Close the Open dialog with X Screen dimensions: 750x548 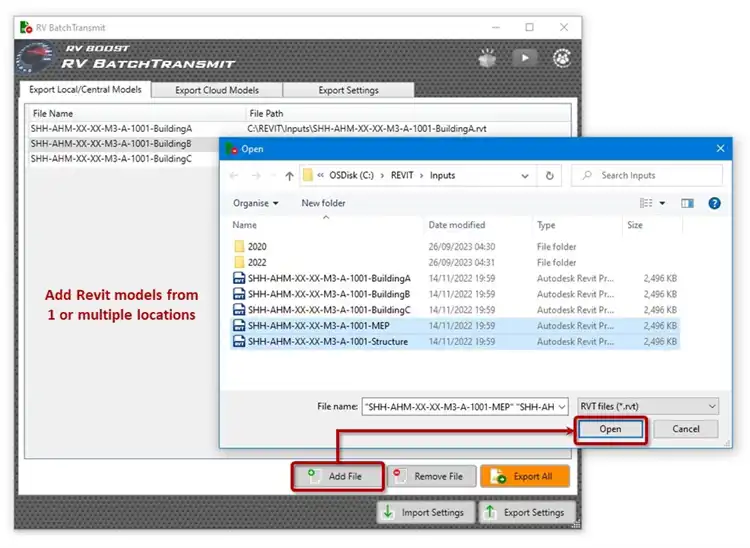tap(720, 149)
